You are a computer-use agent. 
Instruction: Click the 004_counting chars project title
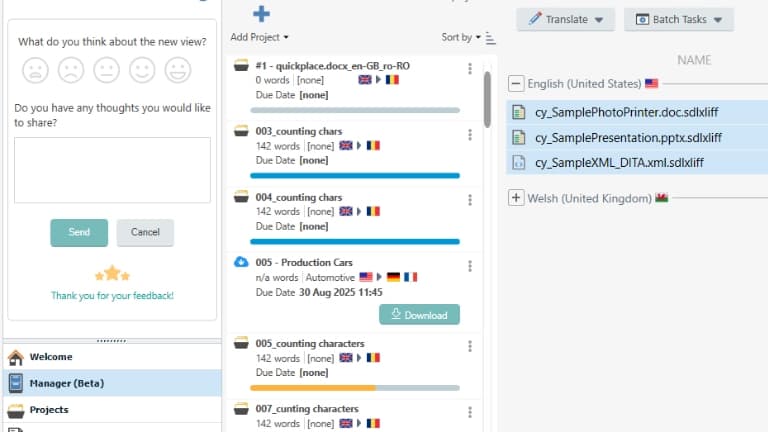[299, 197]
